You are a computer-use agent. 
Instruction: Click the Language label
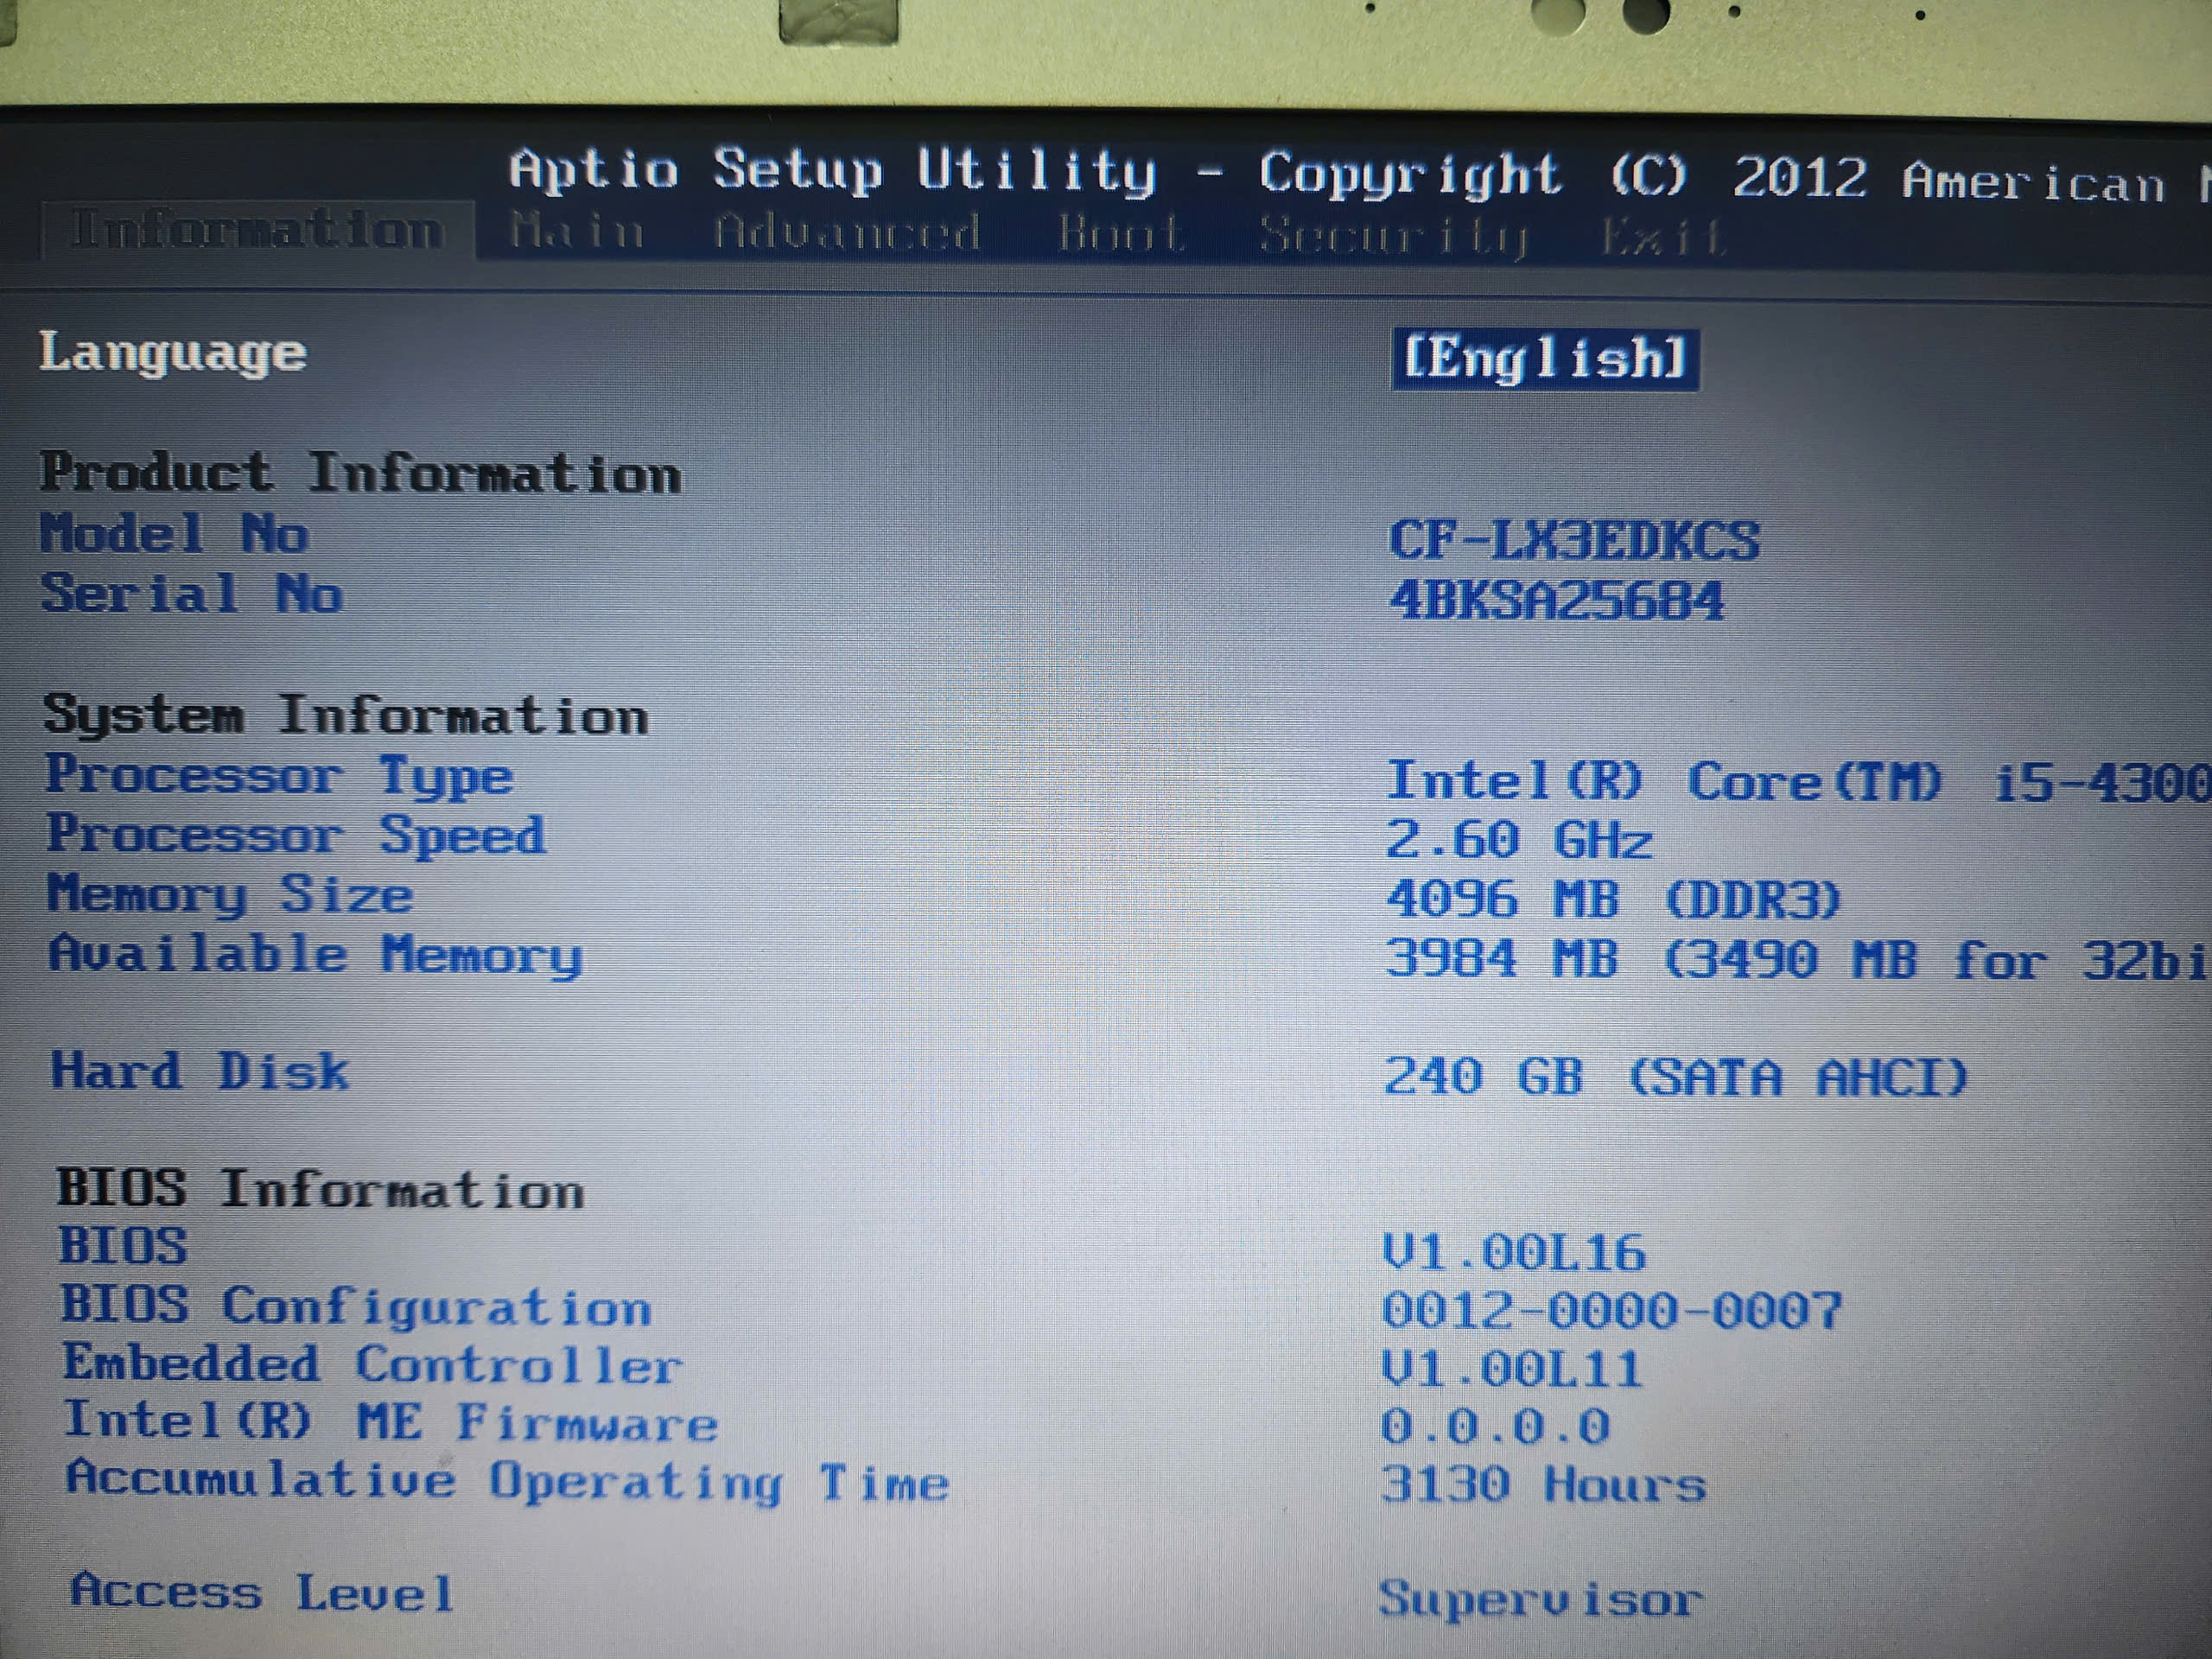tap(173, 353)
